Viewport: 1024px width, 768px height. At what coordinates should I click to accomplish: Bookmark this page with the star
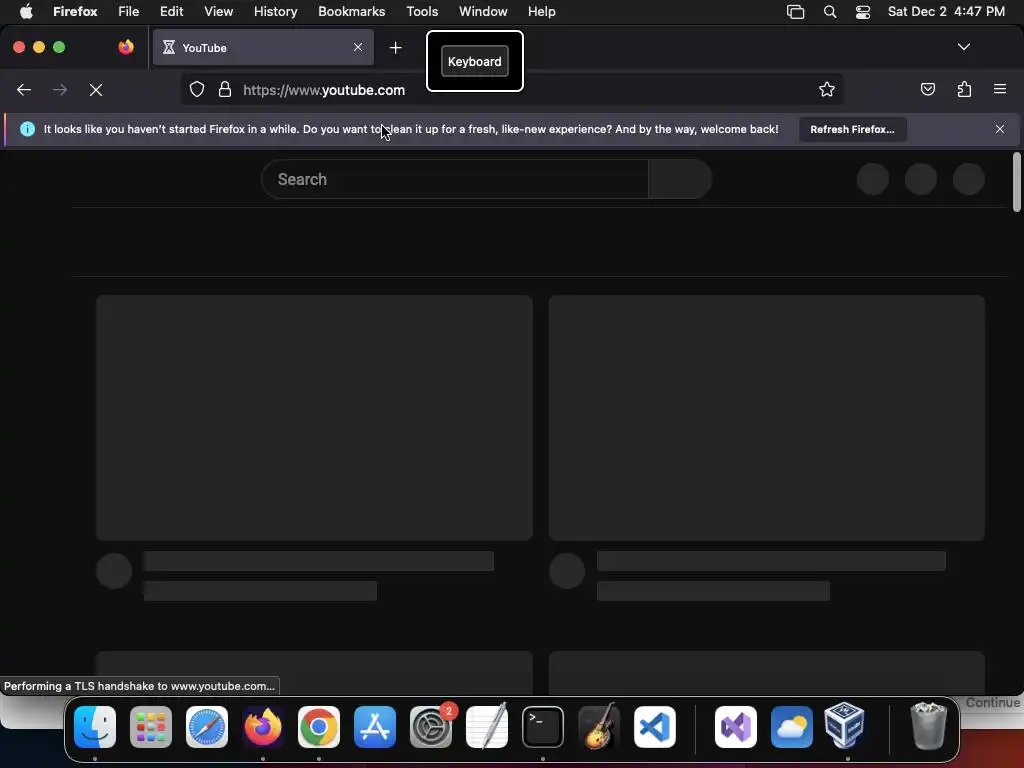click(827, 89)
